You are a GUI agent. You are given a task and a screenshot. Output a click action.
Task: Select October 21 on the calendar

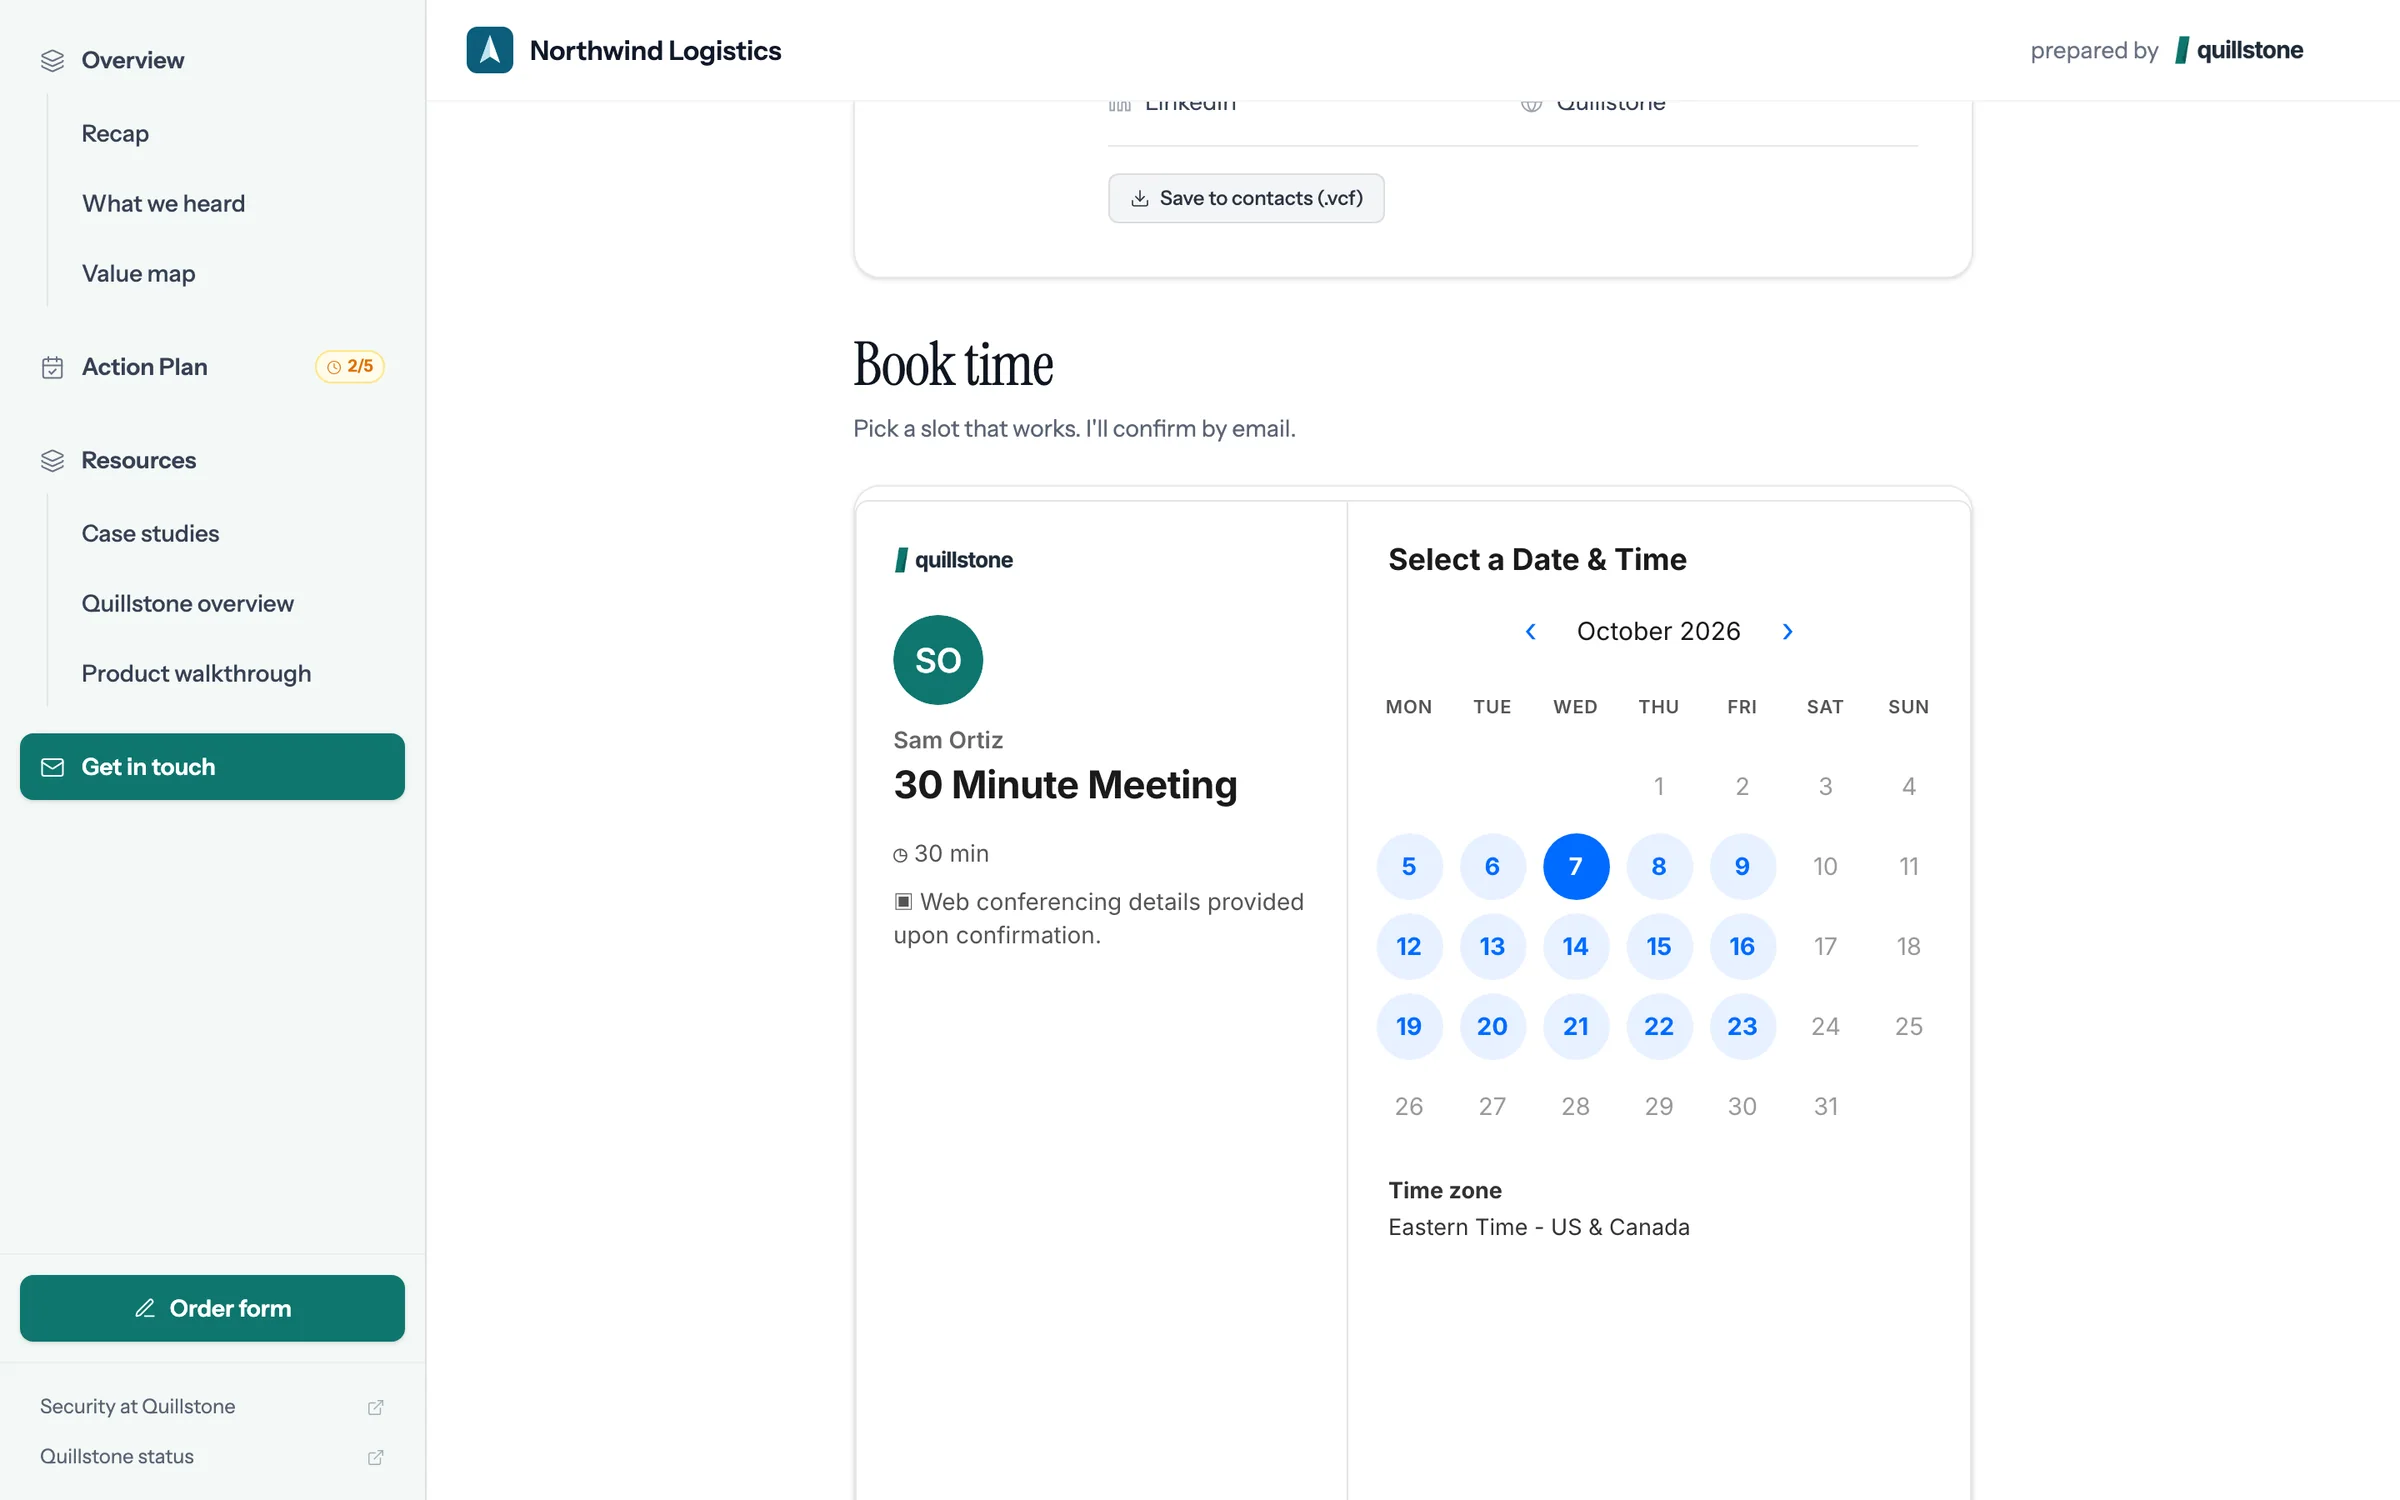coord(1576,1026)
